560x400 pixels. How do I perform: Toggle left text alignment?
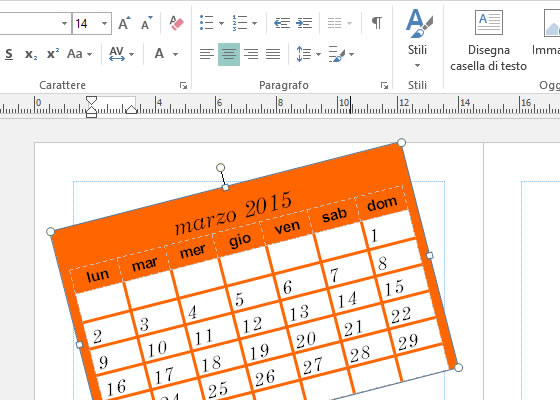[207, 54]
